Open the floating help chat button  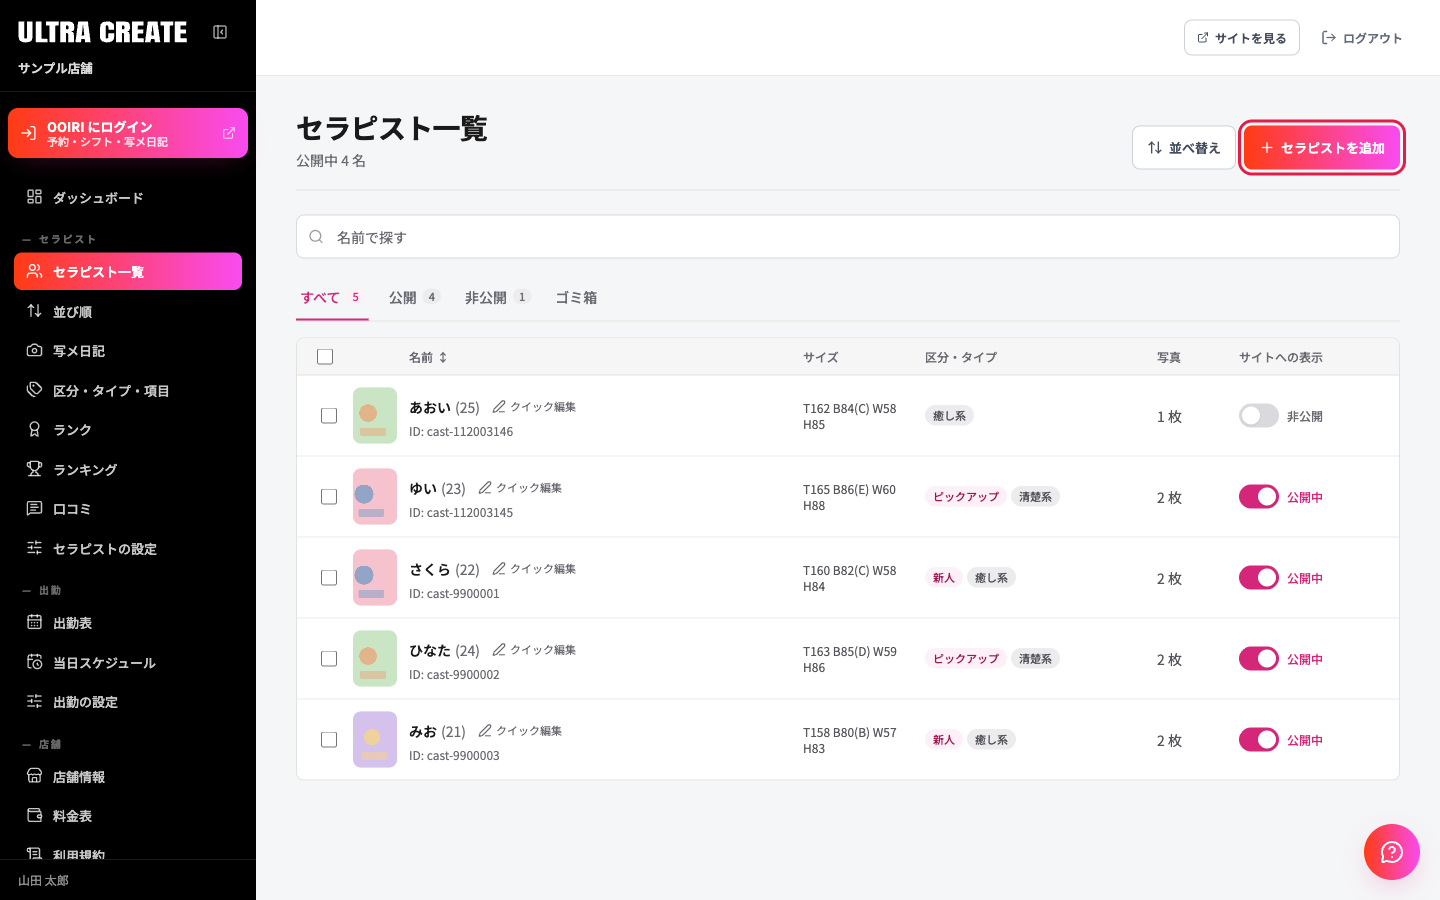click(1392, 852)
